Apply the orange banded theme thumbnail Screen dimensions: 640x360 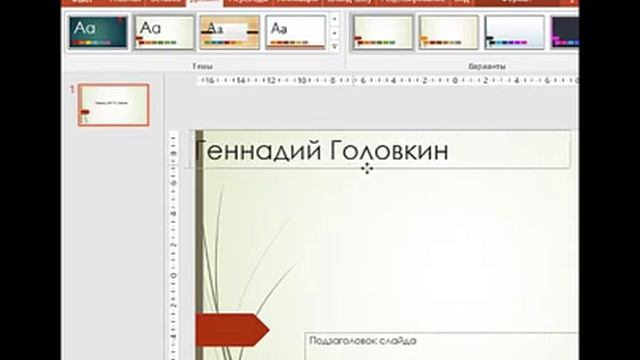point(230,32)
